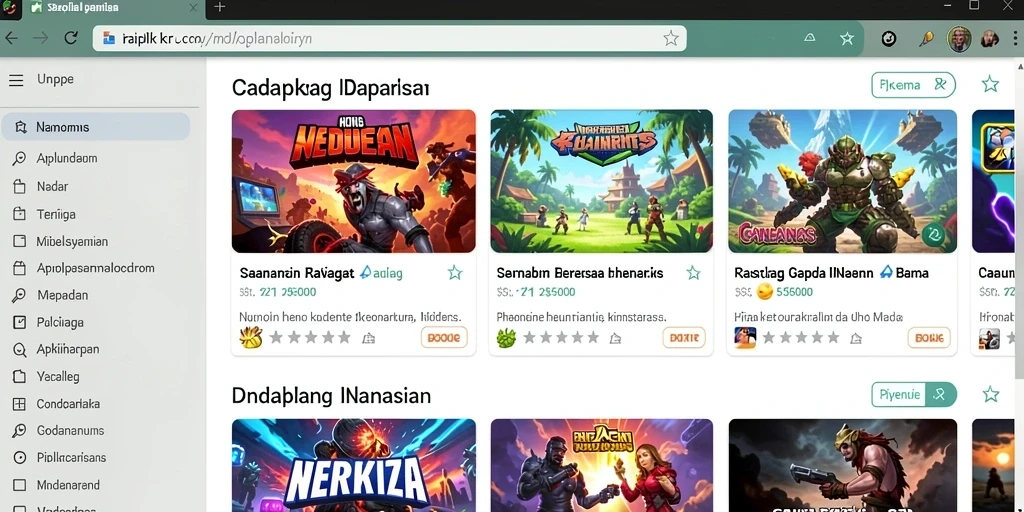Click the Yacalleg sidebar icon
This screenshot has height=512, width=1024.
click(19, 377)
